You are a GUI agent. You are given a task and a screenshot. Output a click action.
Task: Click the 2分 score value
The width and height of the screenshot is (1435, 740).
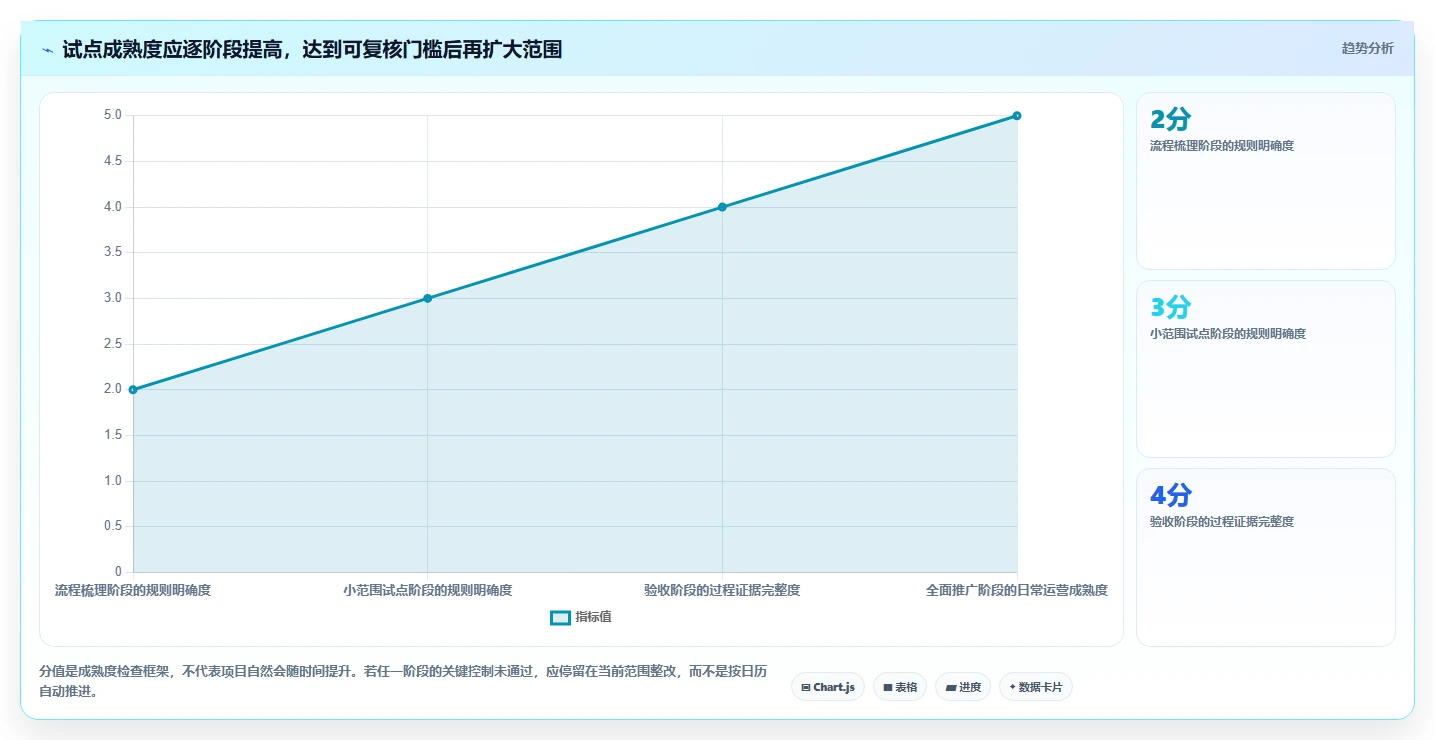pos(1171,119)
